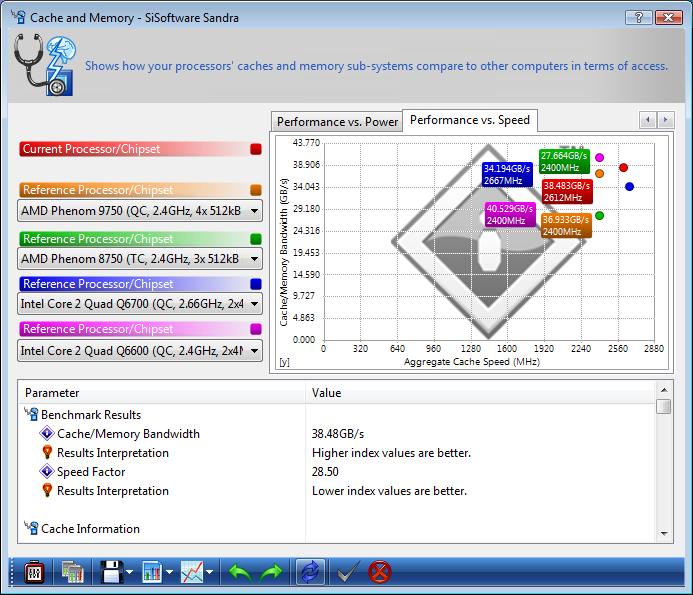Viewport: 693px width, 595px height.
Task: Click the blue Reference Processor/Chipset label
Action: (x=98, y=284)
